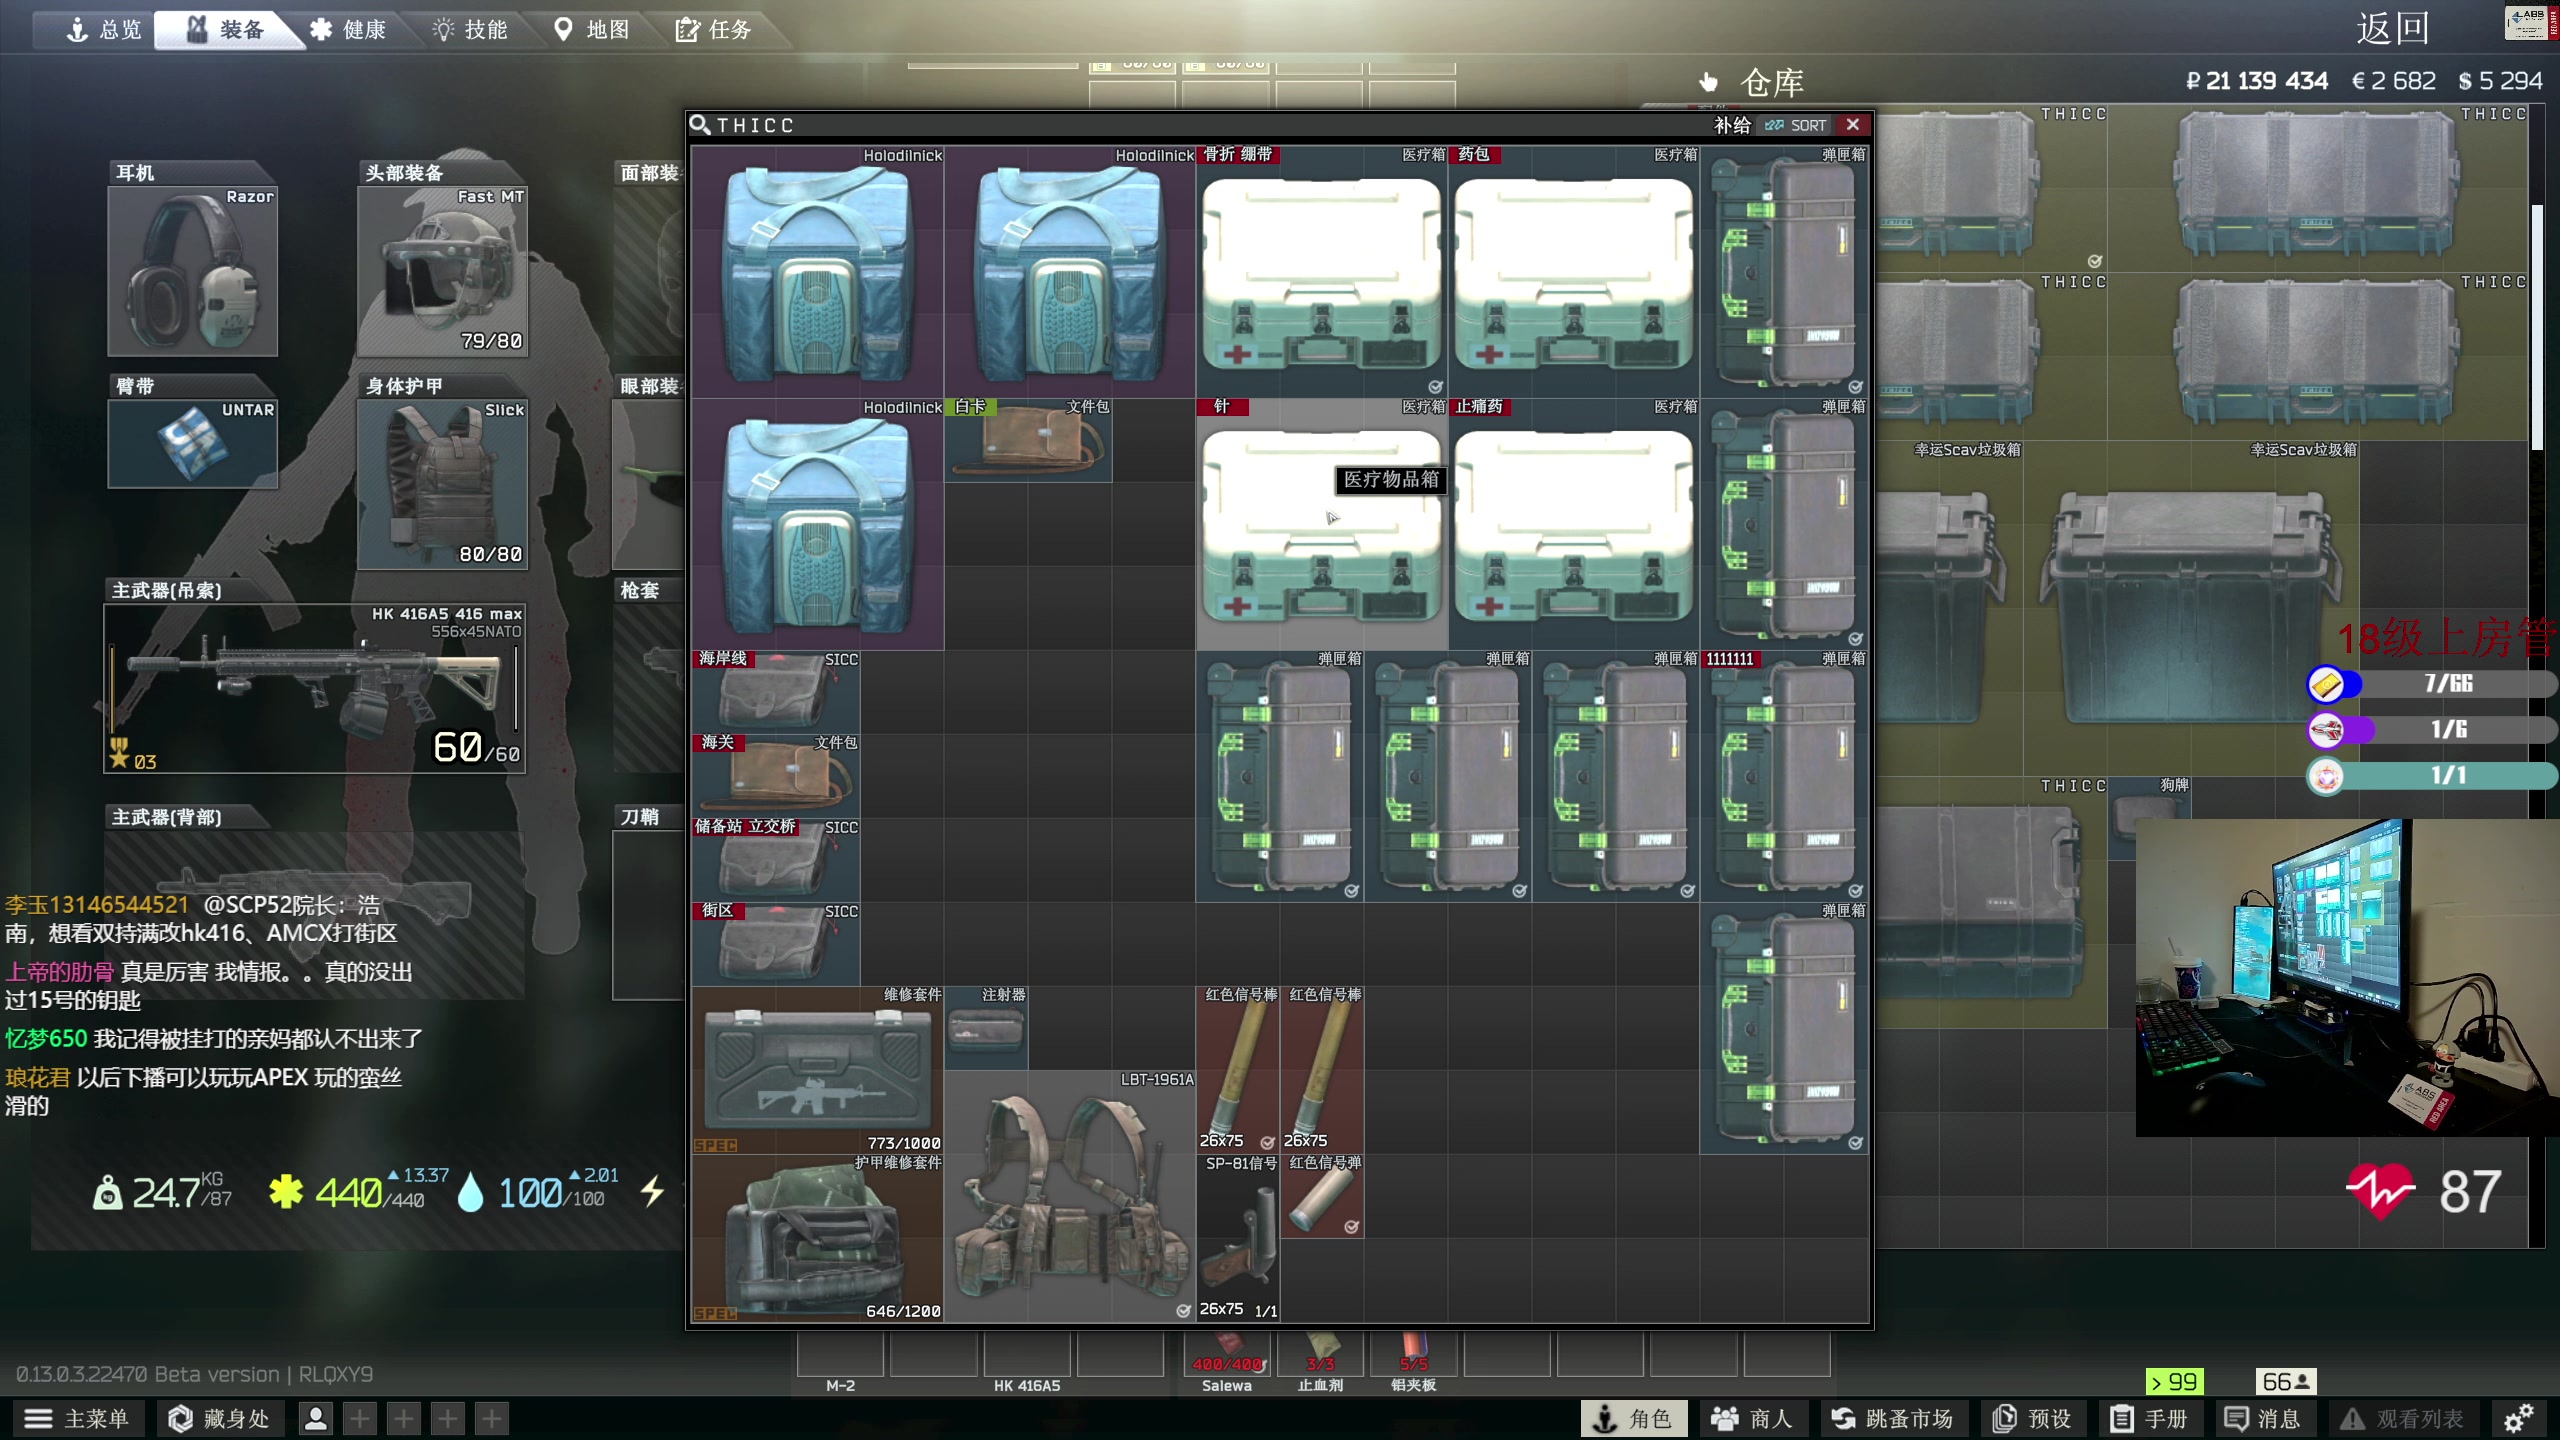
Task: Click the 66 players counter
Action: pyautogui.click(x=2286, y=1382)
